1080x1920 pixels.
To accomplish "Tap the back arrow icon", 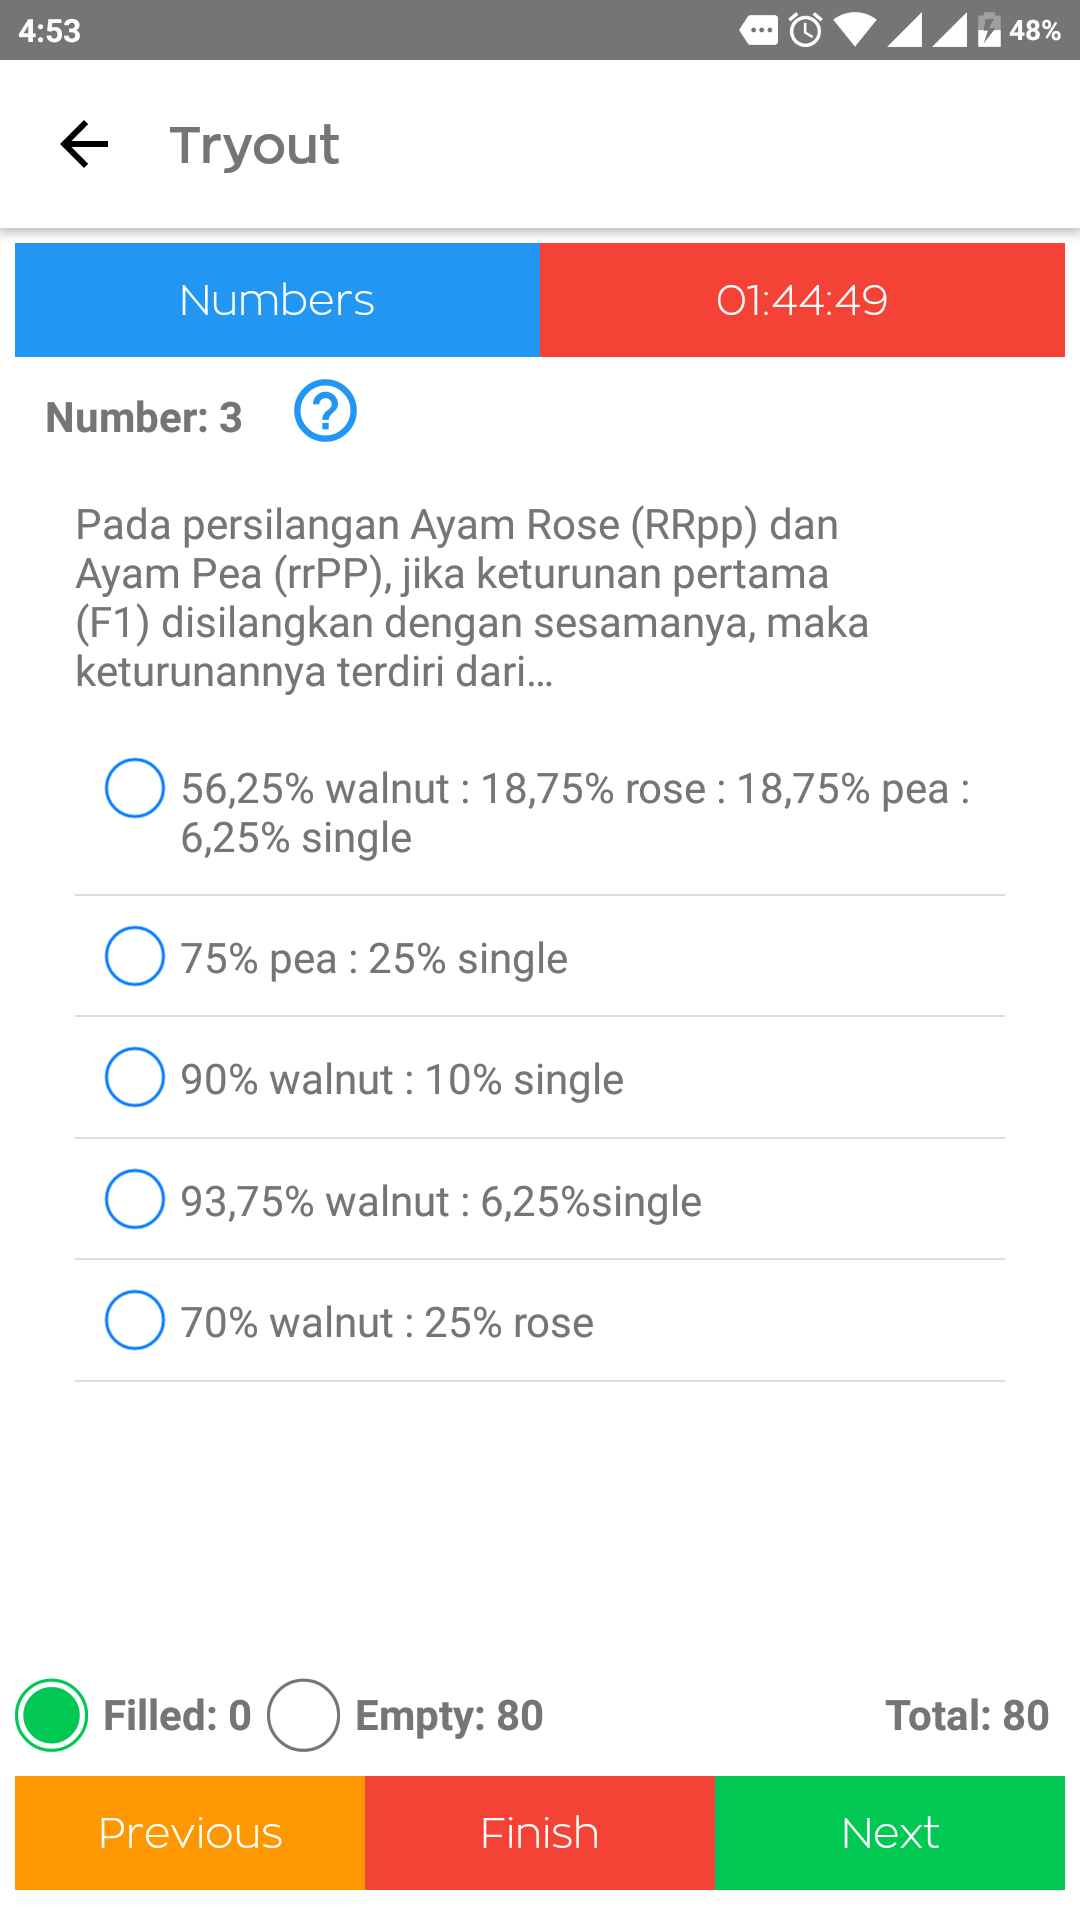I will pyautogui.click(x=84, y=145).
